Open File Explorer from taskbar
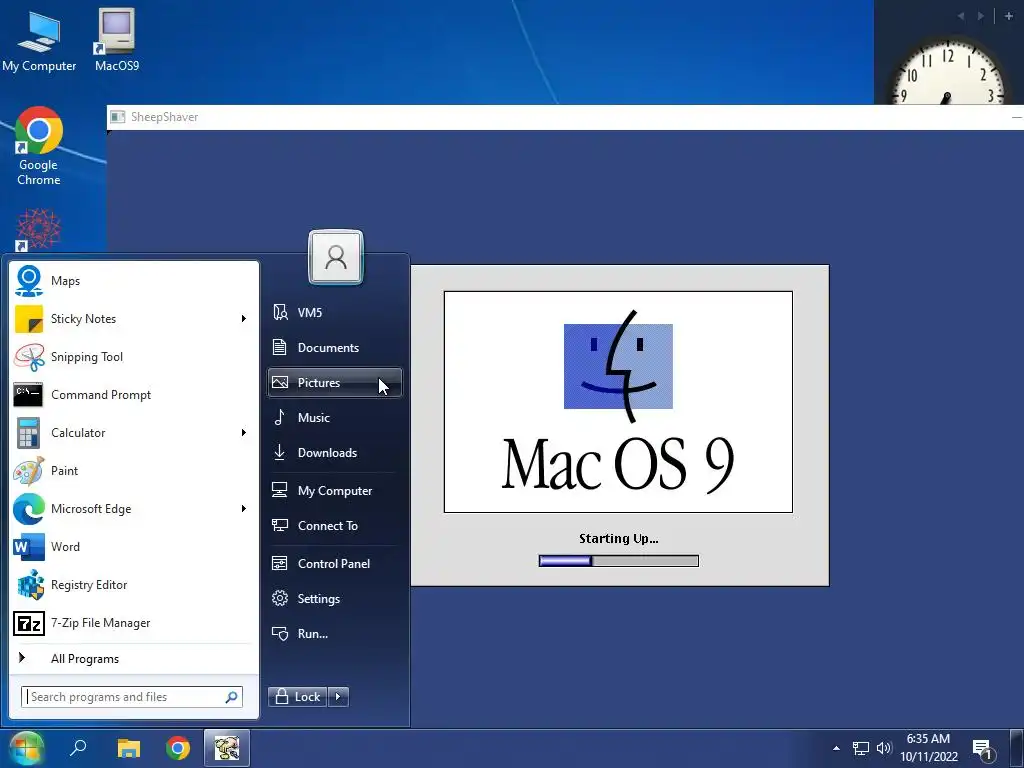 129,748
